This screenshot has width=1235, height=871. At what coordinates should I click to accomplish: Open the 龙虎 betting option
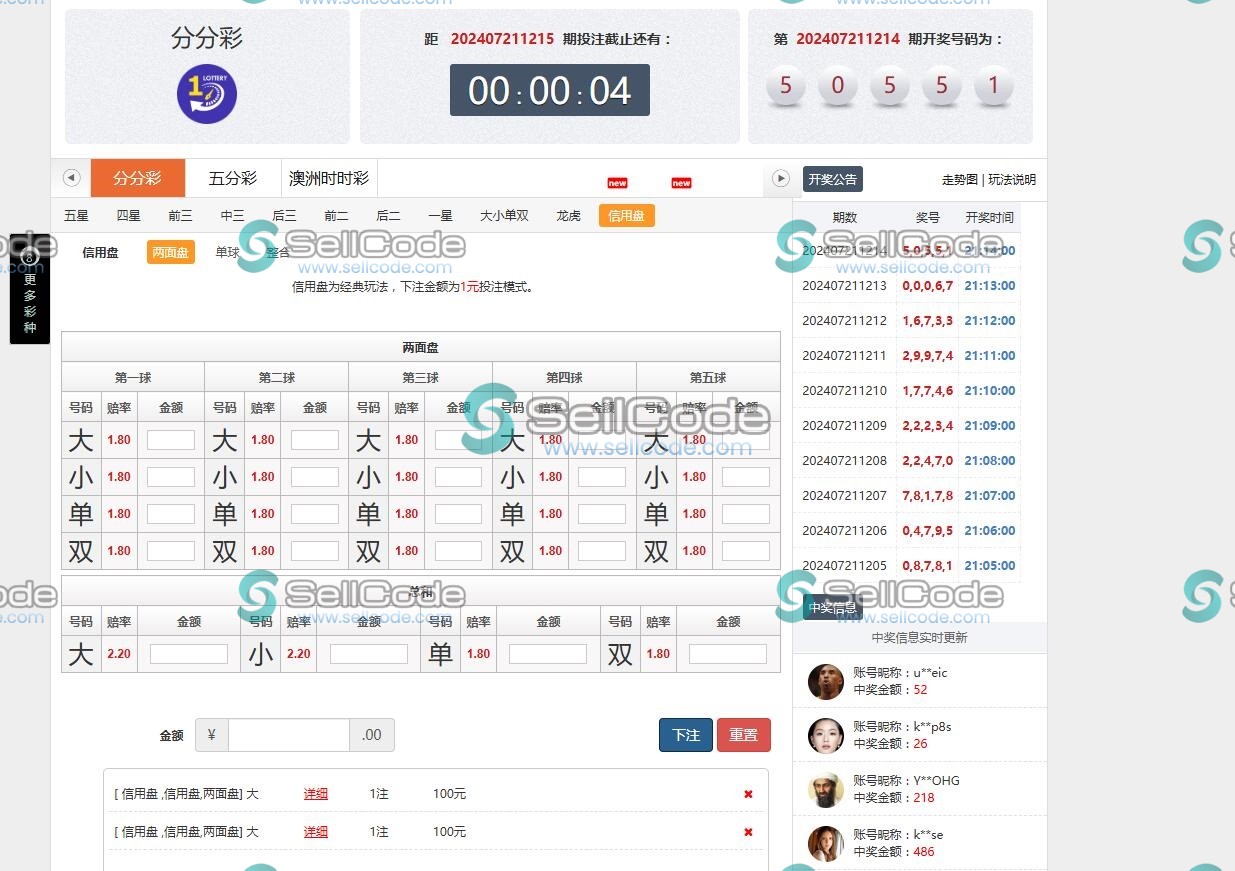tap(567, 215)
